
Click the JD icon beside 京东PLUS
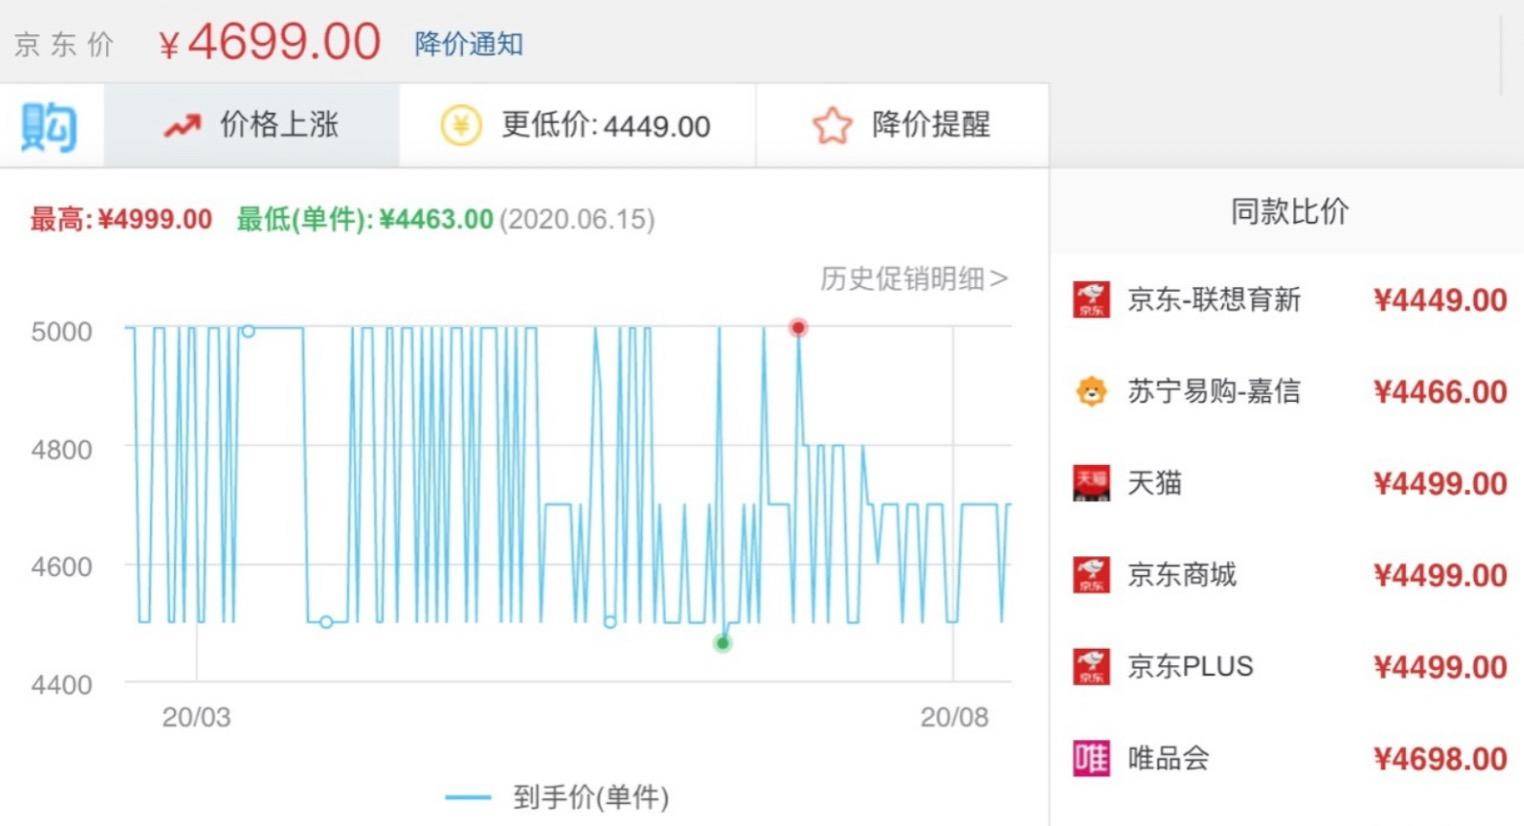(x=1091, y=667)
